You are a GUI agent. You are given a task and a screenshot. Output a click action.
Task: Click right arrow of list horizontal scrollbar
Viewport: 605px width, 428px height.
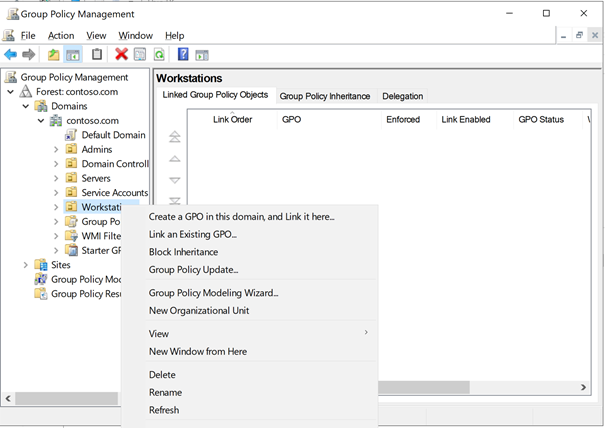tap(583, 387)
